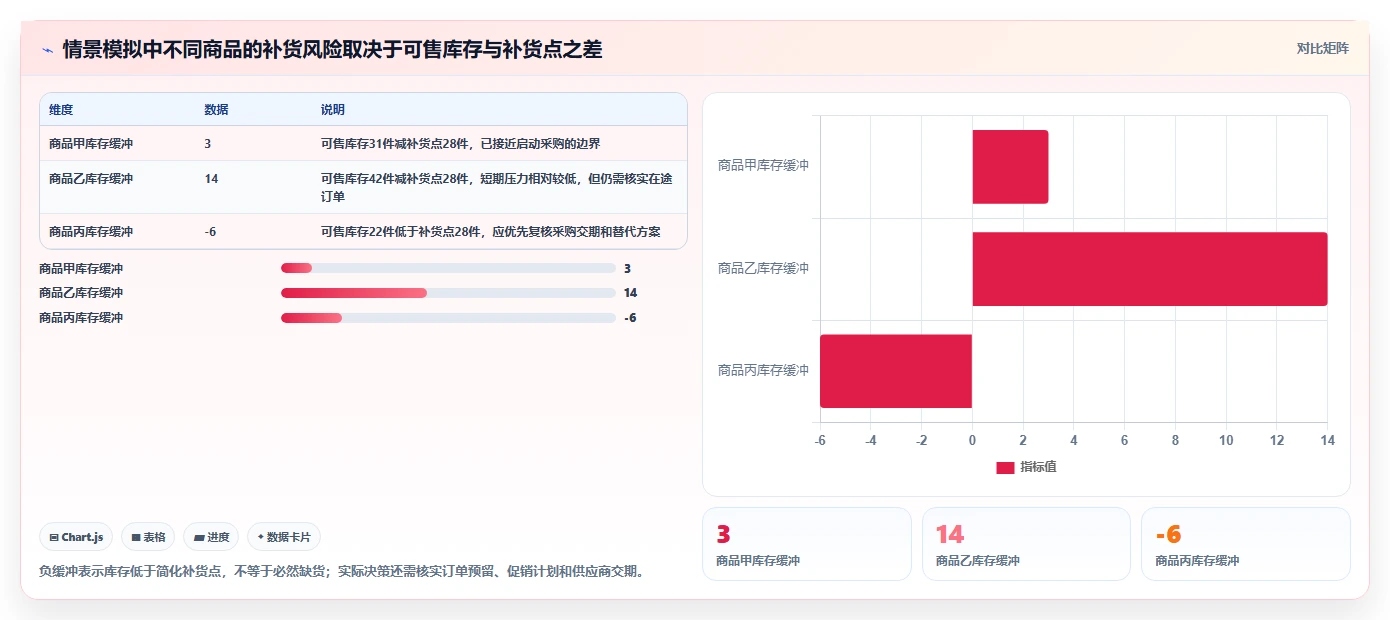This screenshot has height=620, width=1390.
Task: Click the 商品甲库存缓冲 progress bar label
Action: coord(81,269)
